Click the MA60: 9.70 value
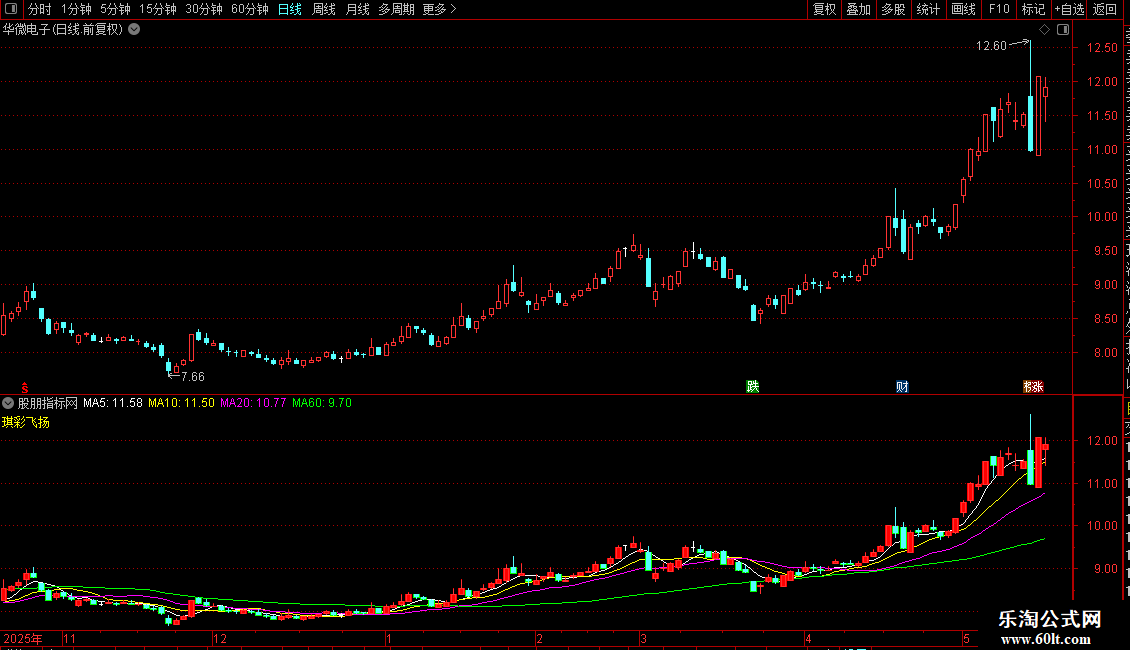 click(x=321, y=403)
